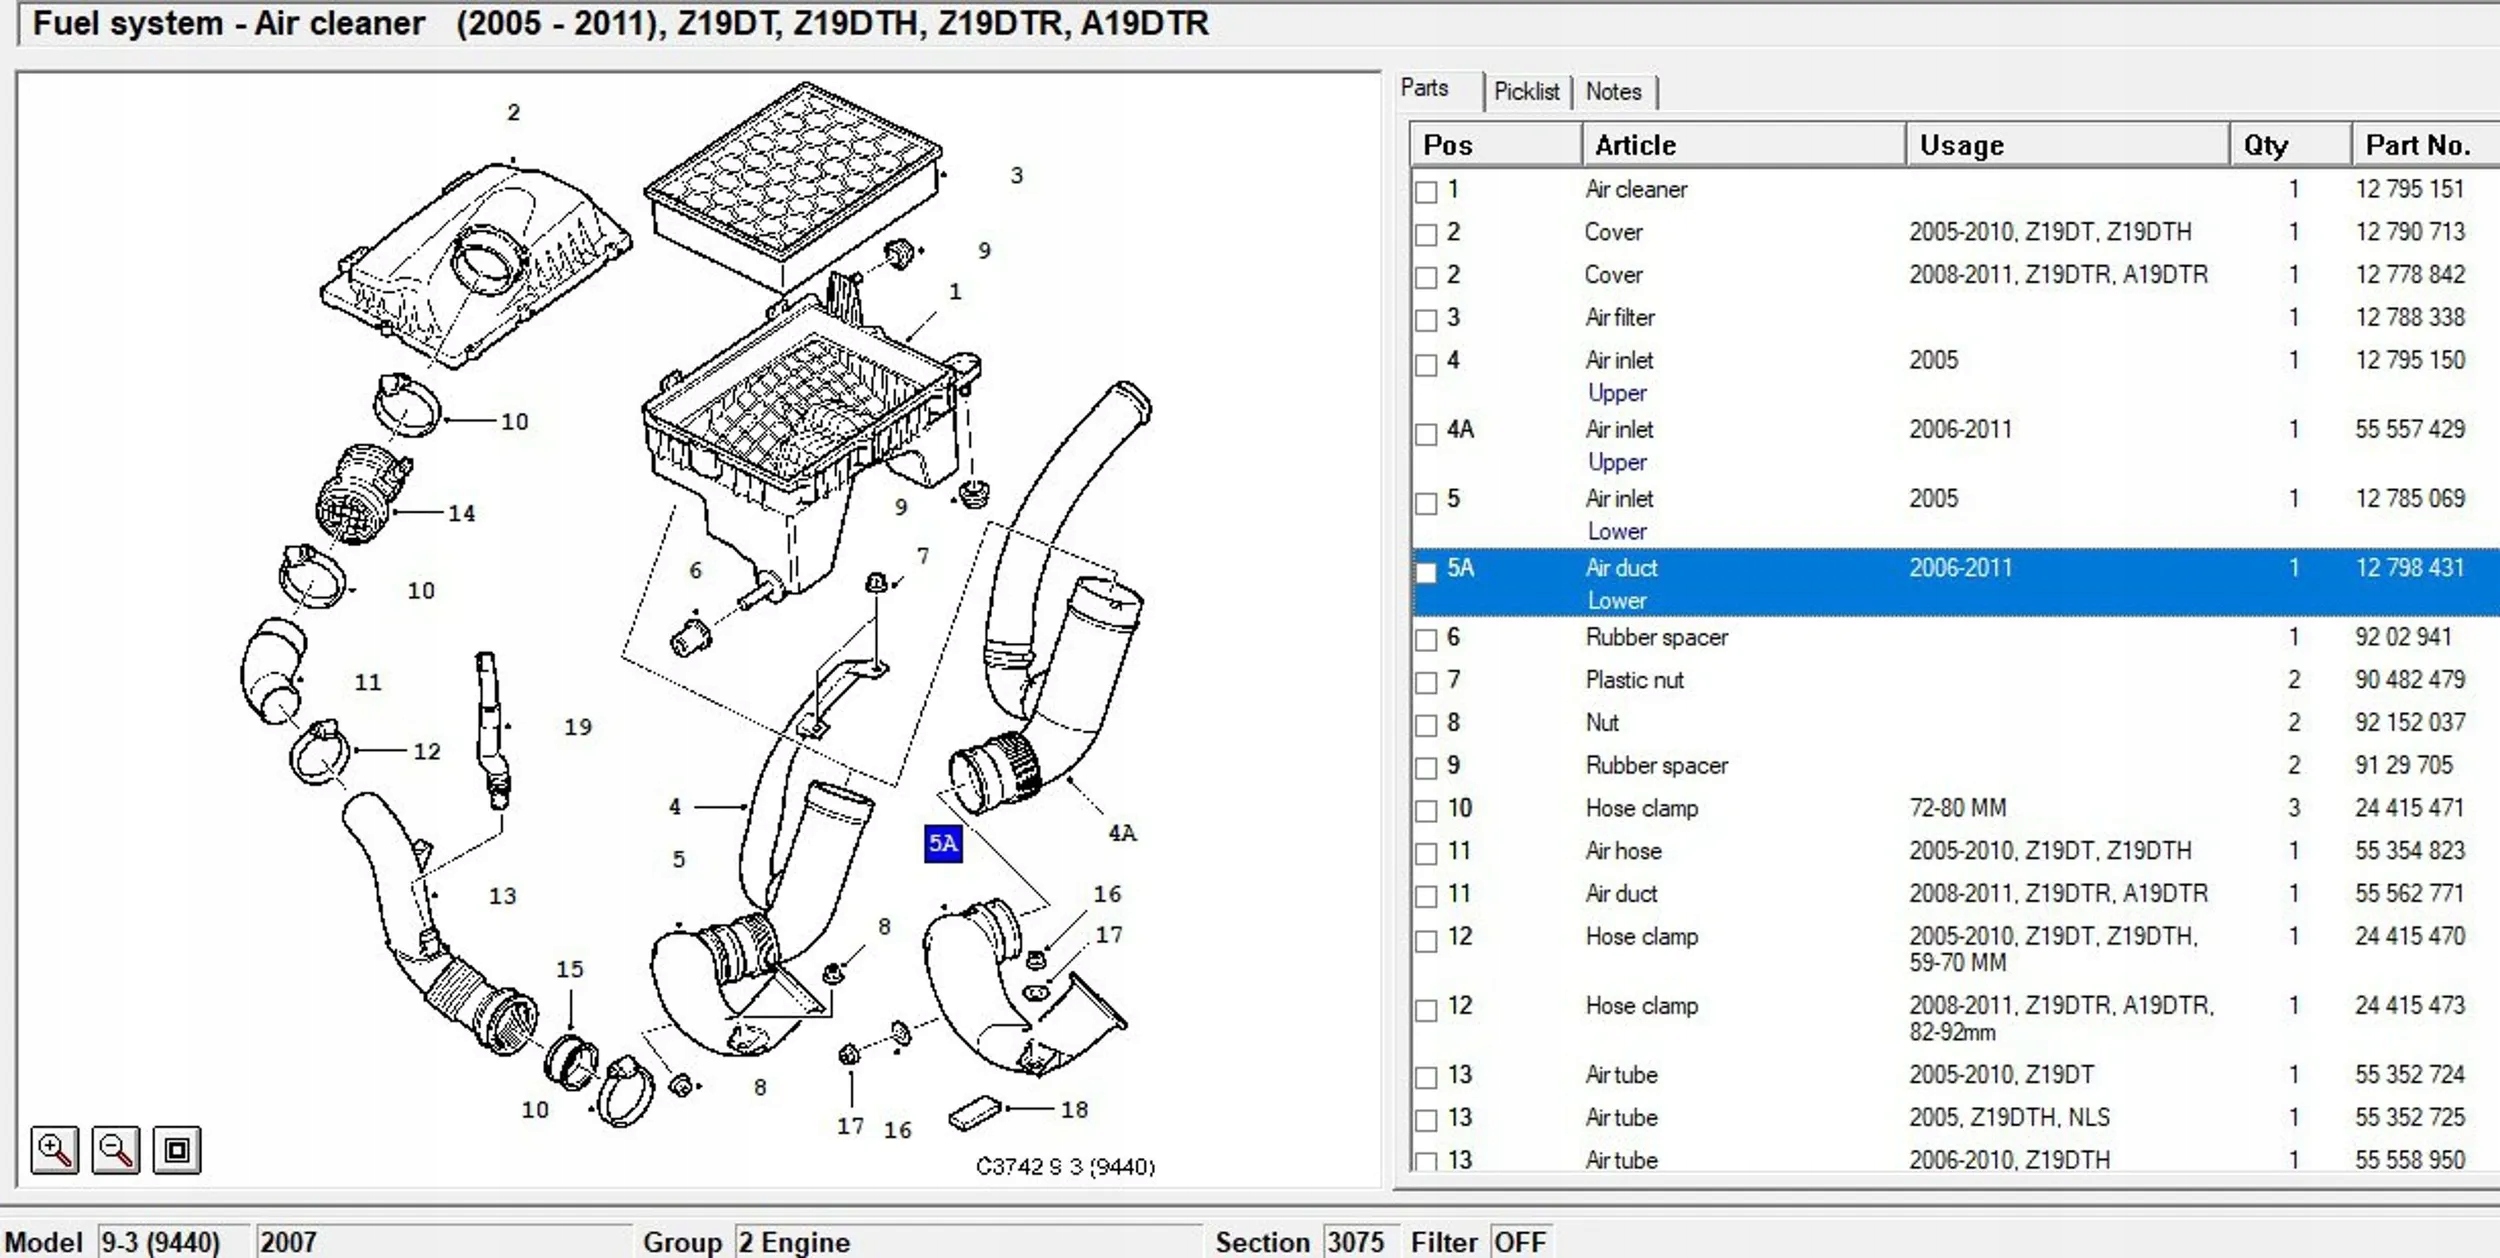
Task: Check the Rubber spacer position 6 checkbox
Action: click(x=1426, y=640)
